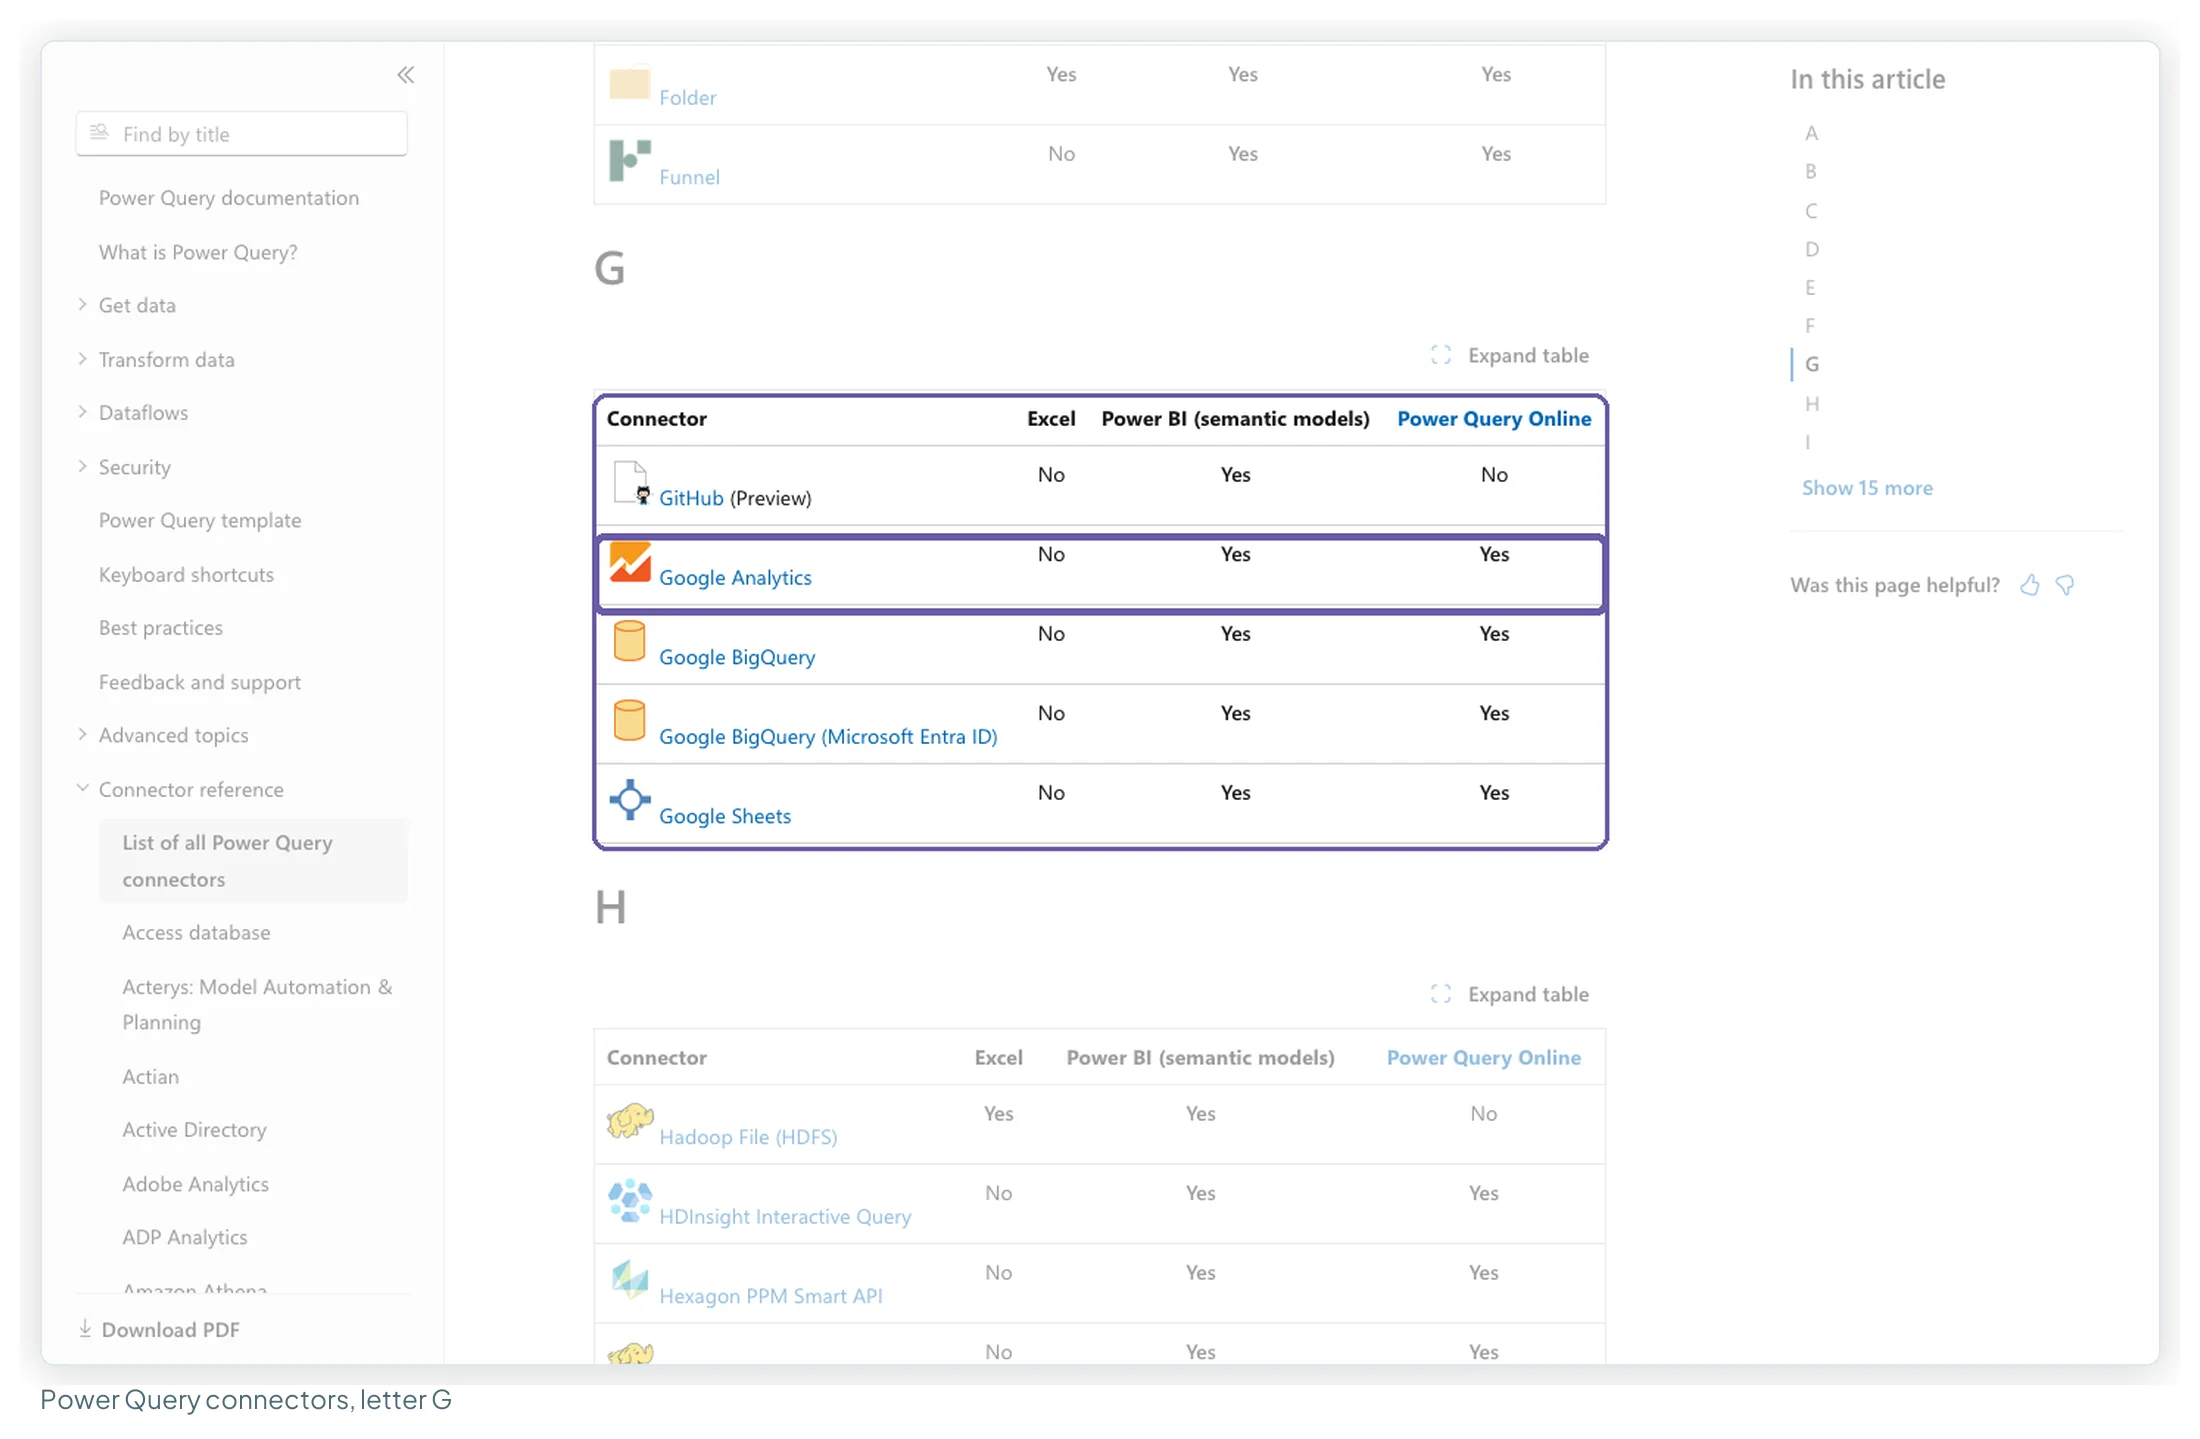2200x1439 pixels.
Task: Open the Google BigQuery (Microsoft Entra ID) link
Action: pos(828,736)
